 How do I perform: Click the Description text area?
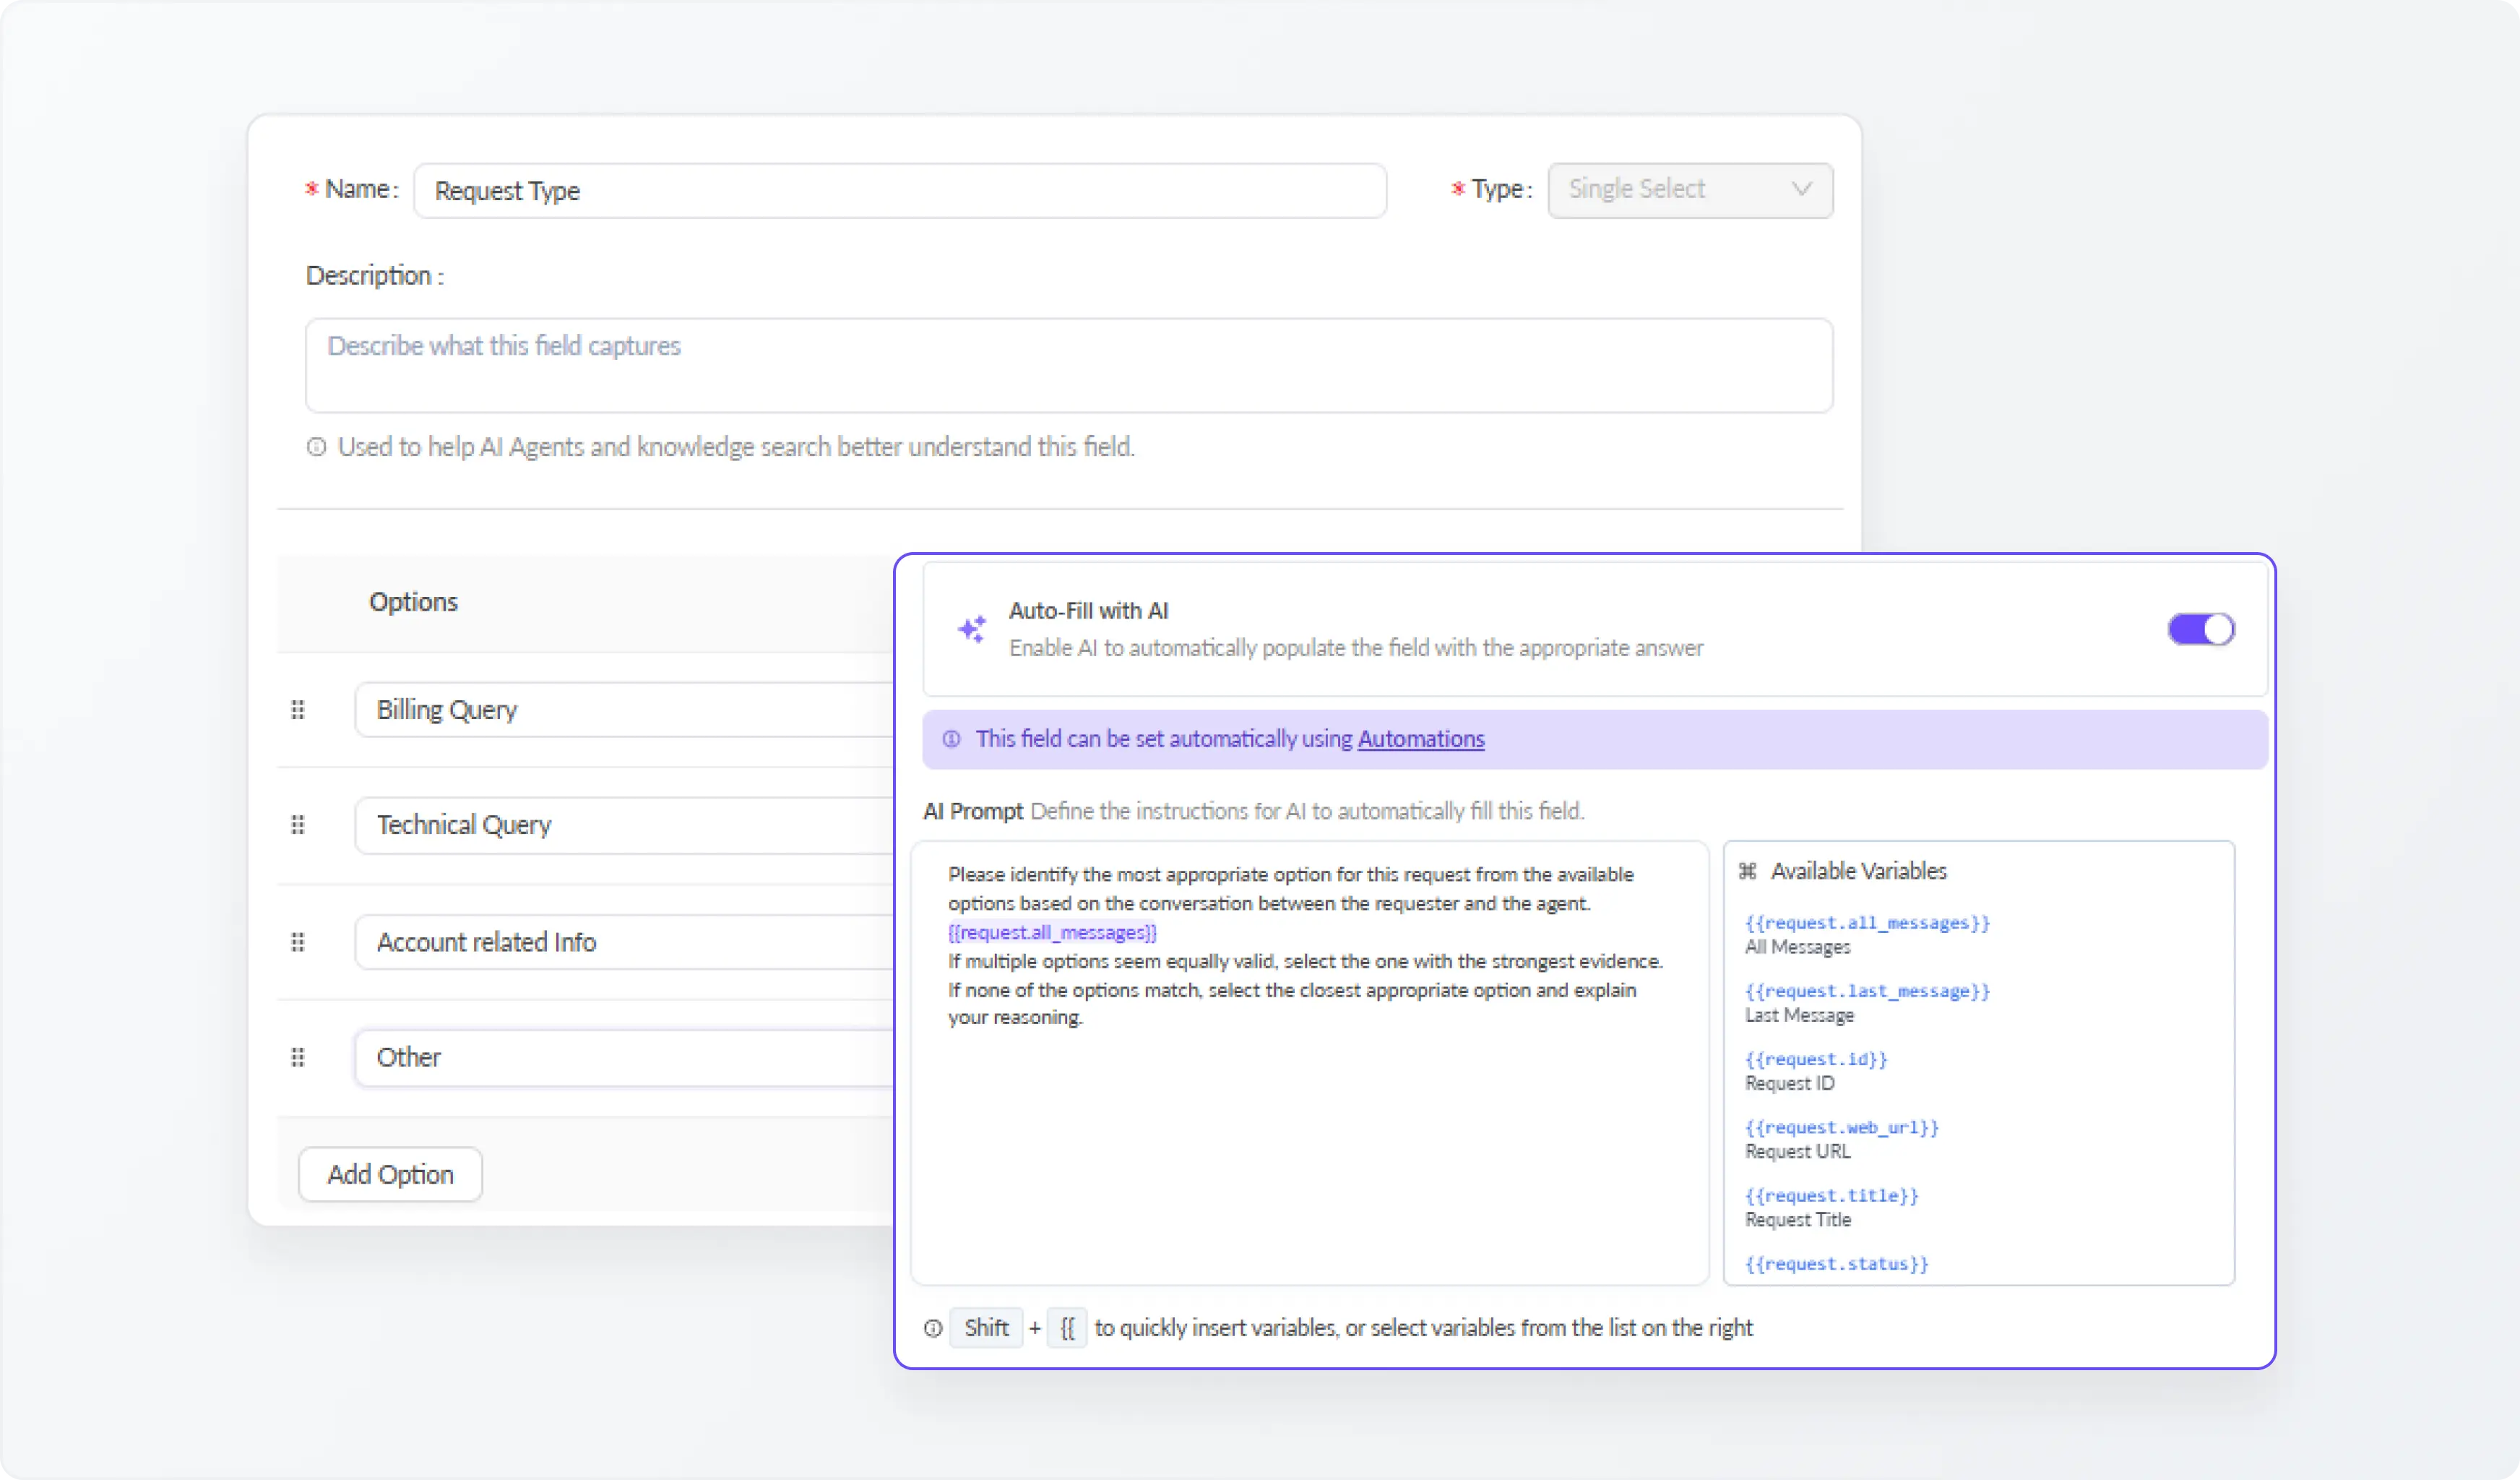click(x=1069, y=366)
